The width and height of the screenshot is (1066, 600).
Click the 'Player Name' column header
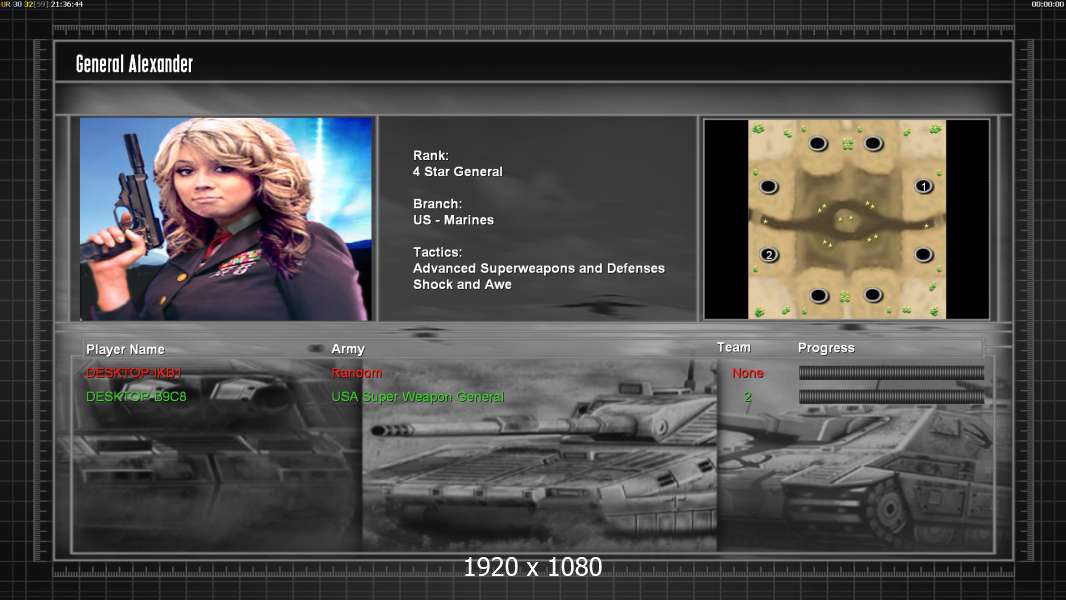(x=125, y=349)
